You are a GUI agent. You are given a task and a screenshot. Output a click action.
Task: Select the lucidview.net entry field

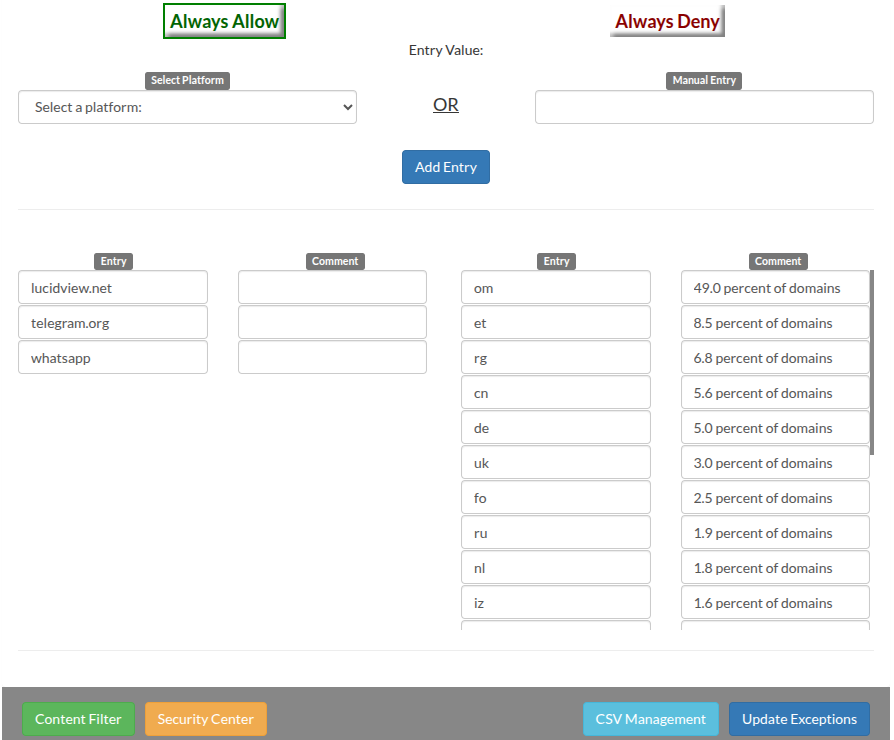tap(113, 288)
